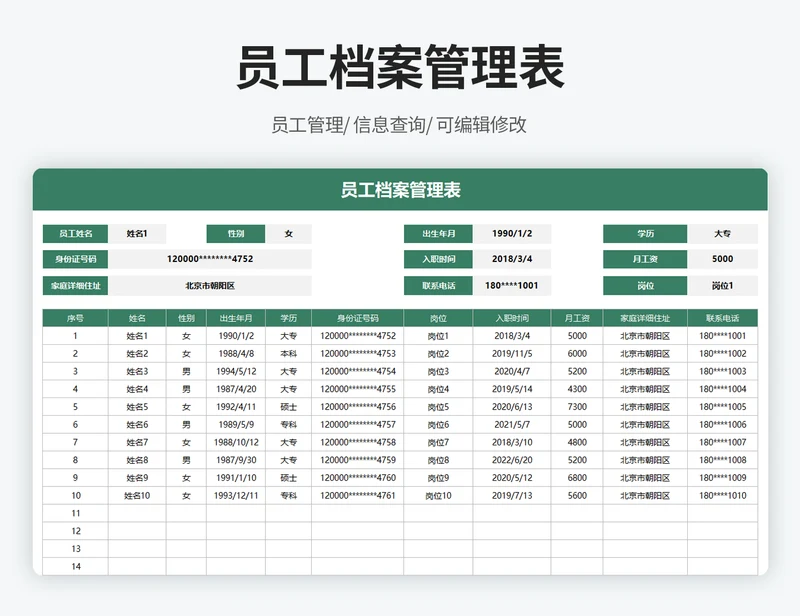Select gender cell in the 姓名4 row

coord(186,389)
